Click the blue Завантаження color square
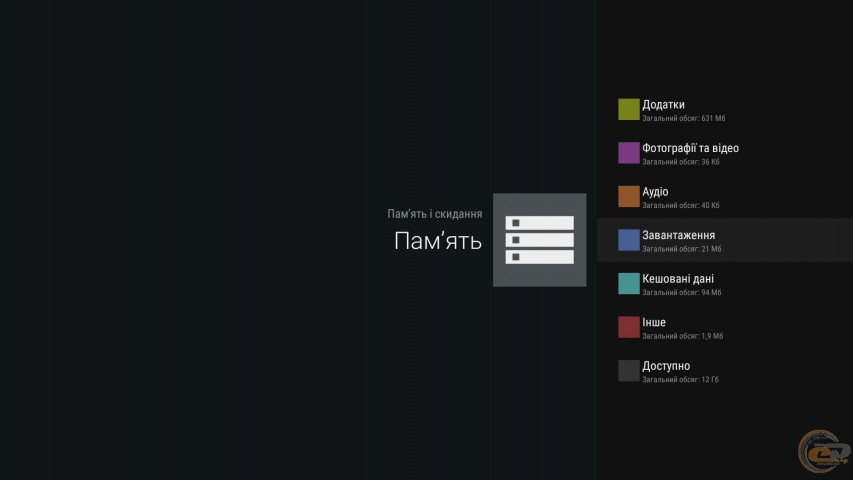The width and height of the screenshot is (853, 480). [x=628, y=240]
